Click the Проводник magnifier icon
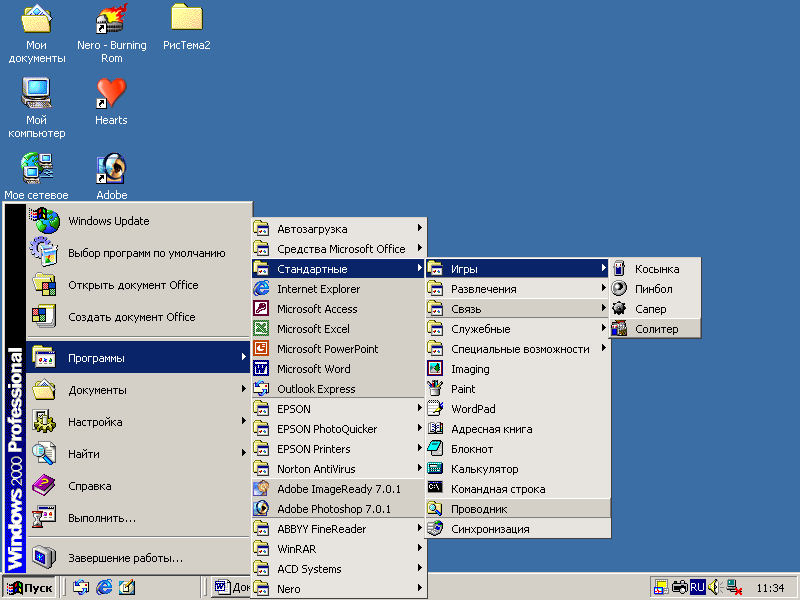This screenshot has width=800, height=600. [x=435, y=509]
